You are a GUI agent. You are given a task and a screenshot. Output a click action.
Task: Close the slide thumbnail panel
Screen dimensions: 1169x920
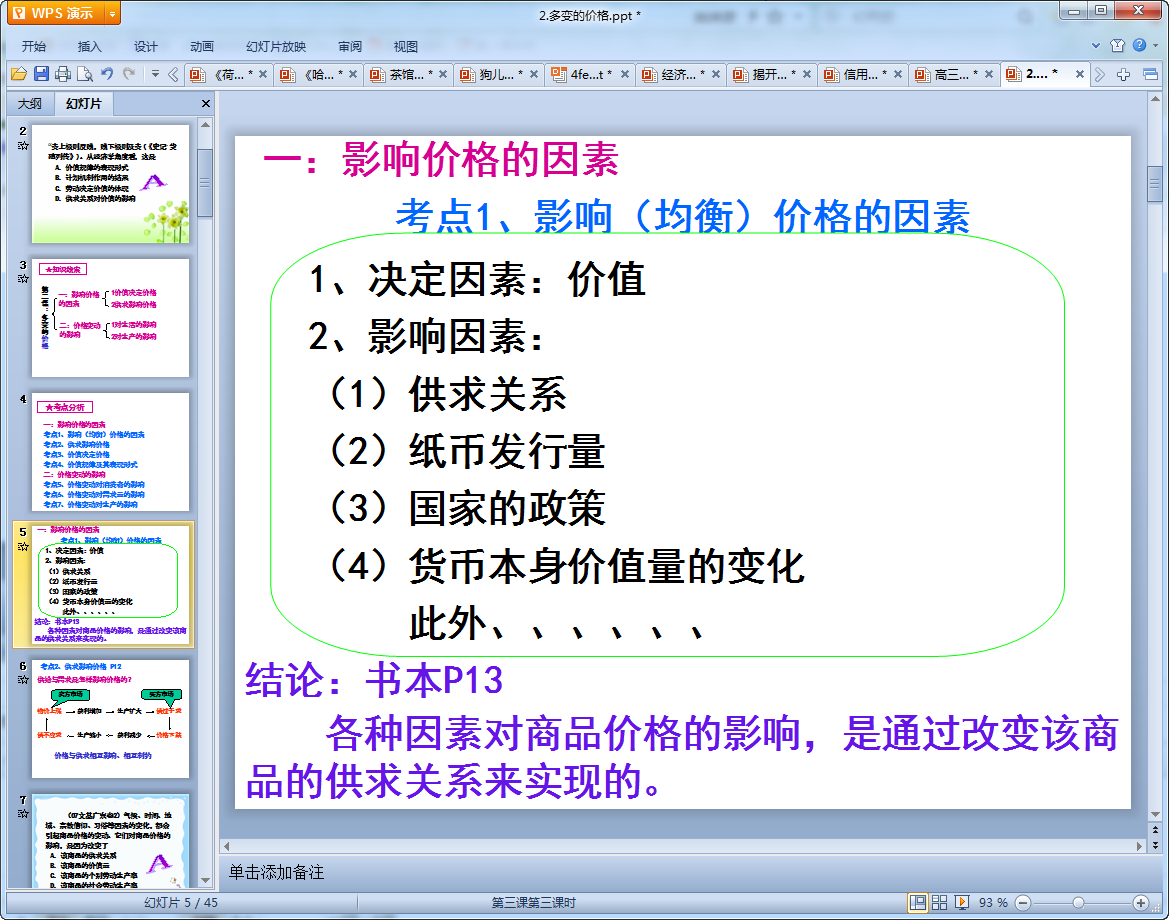click(x=206, y=104)
